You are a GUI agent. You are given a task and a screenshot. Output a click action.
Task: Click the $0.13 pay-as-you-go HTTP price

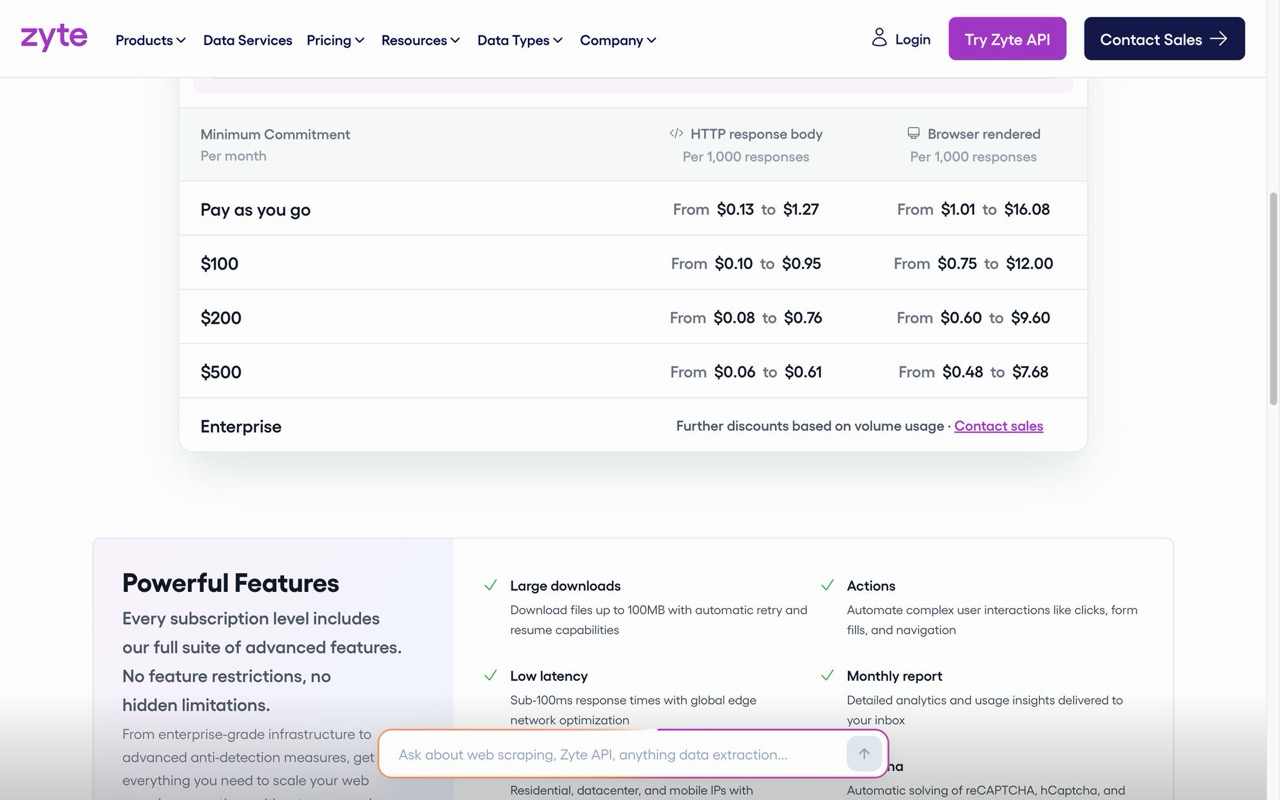[735, 209]
